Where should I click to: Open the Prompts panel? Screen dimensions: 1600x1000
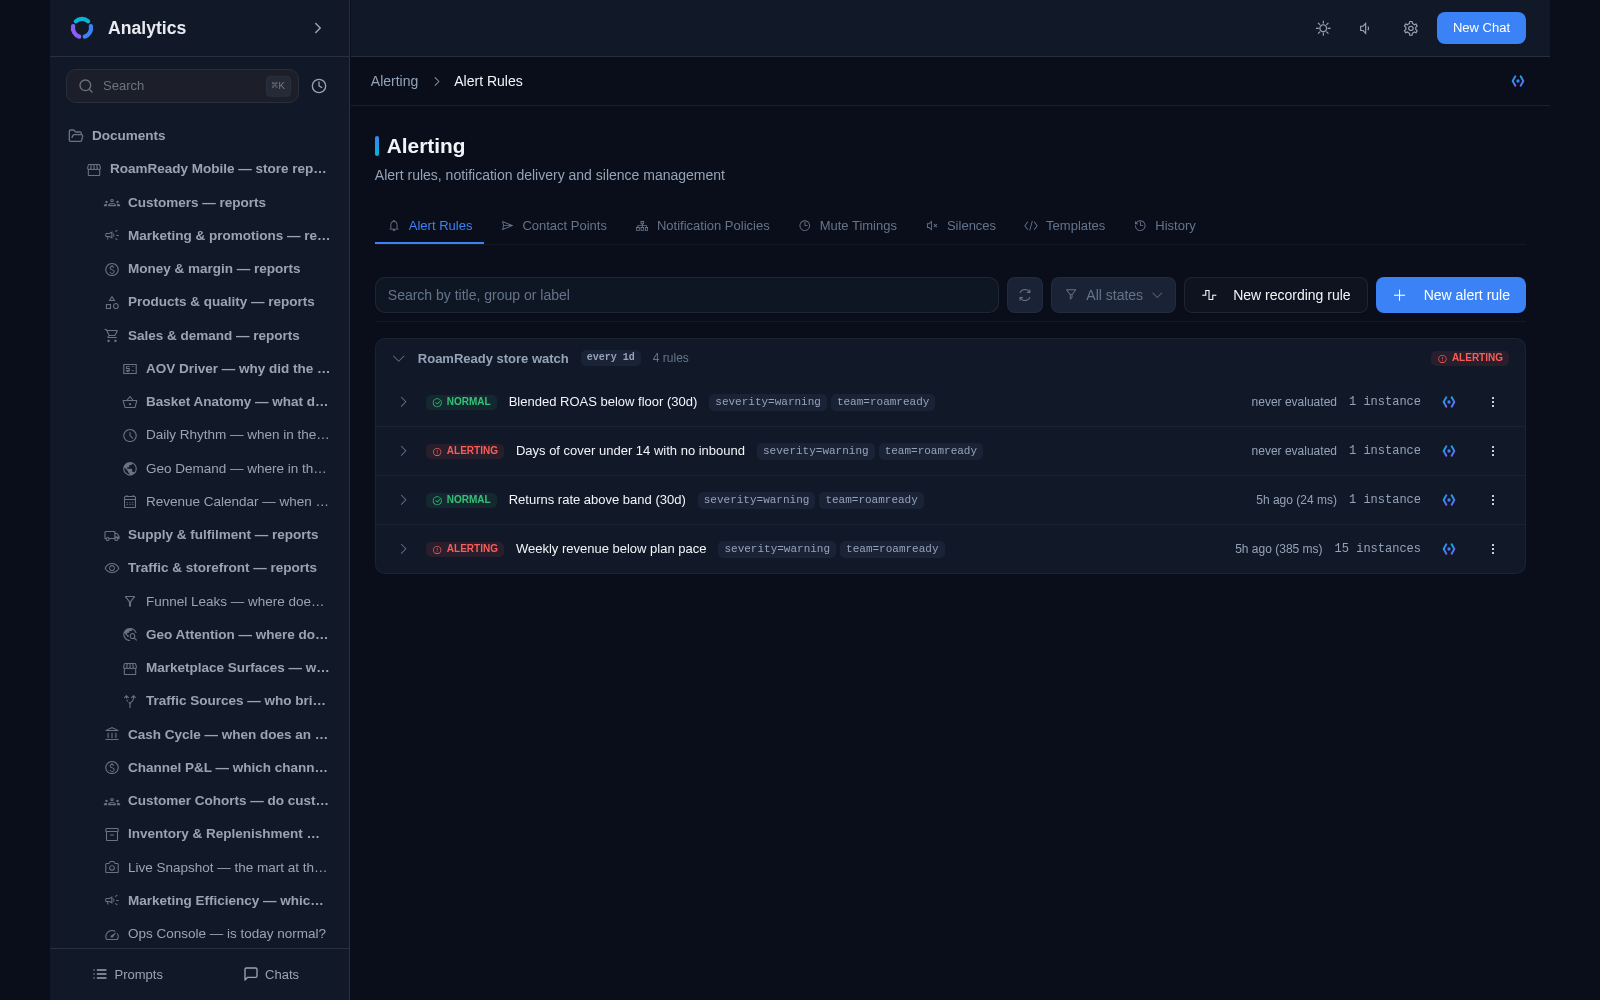[x=127, y=974]
